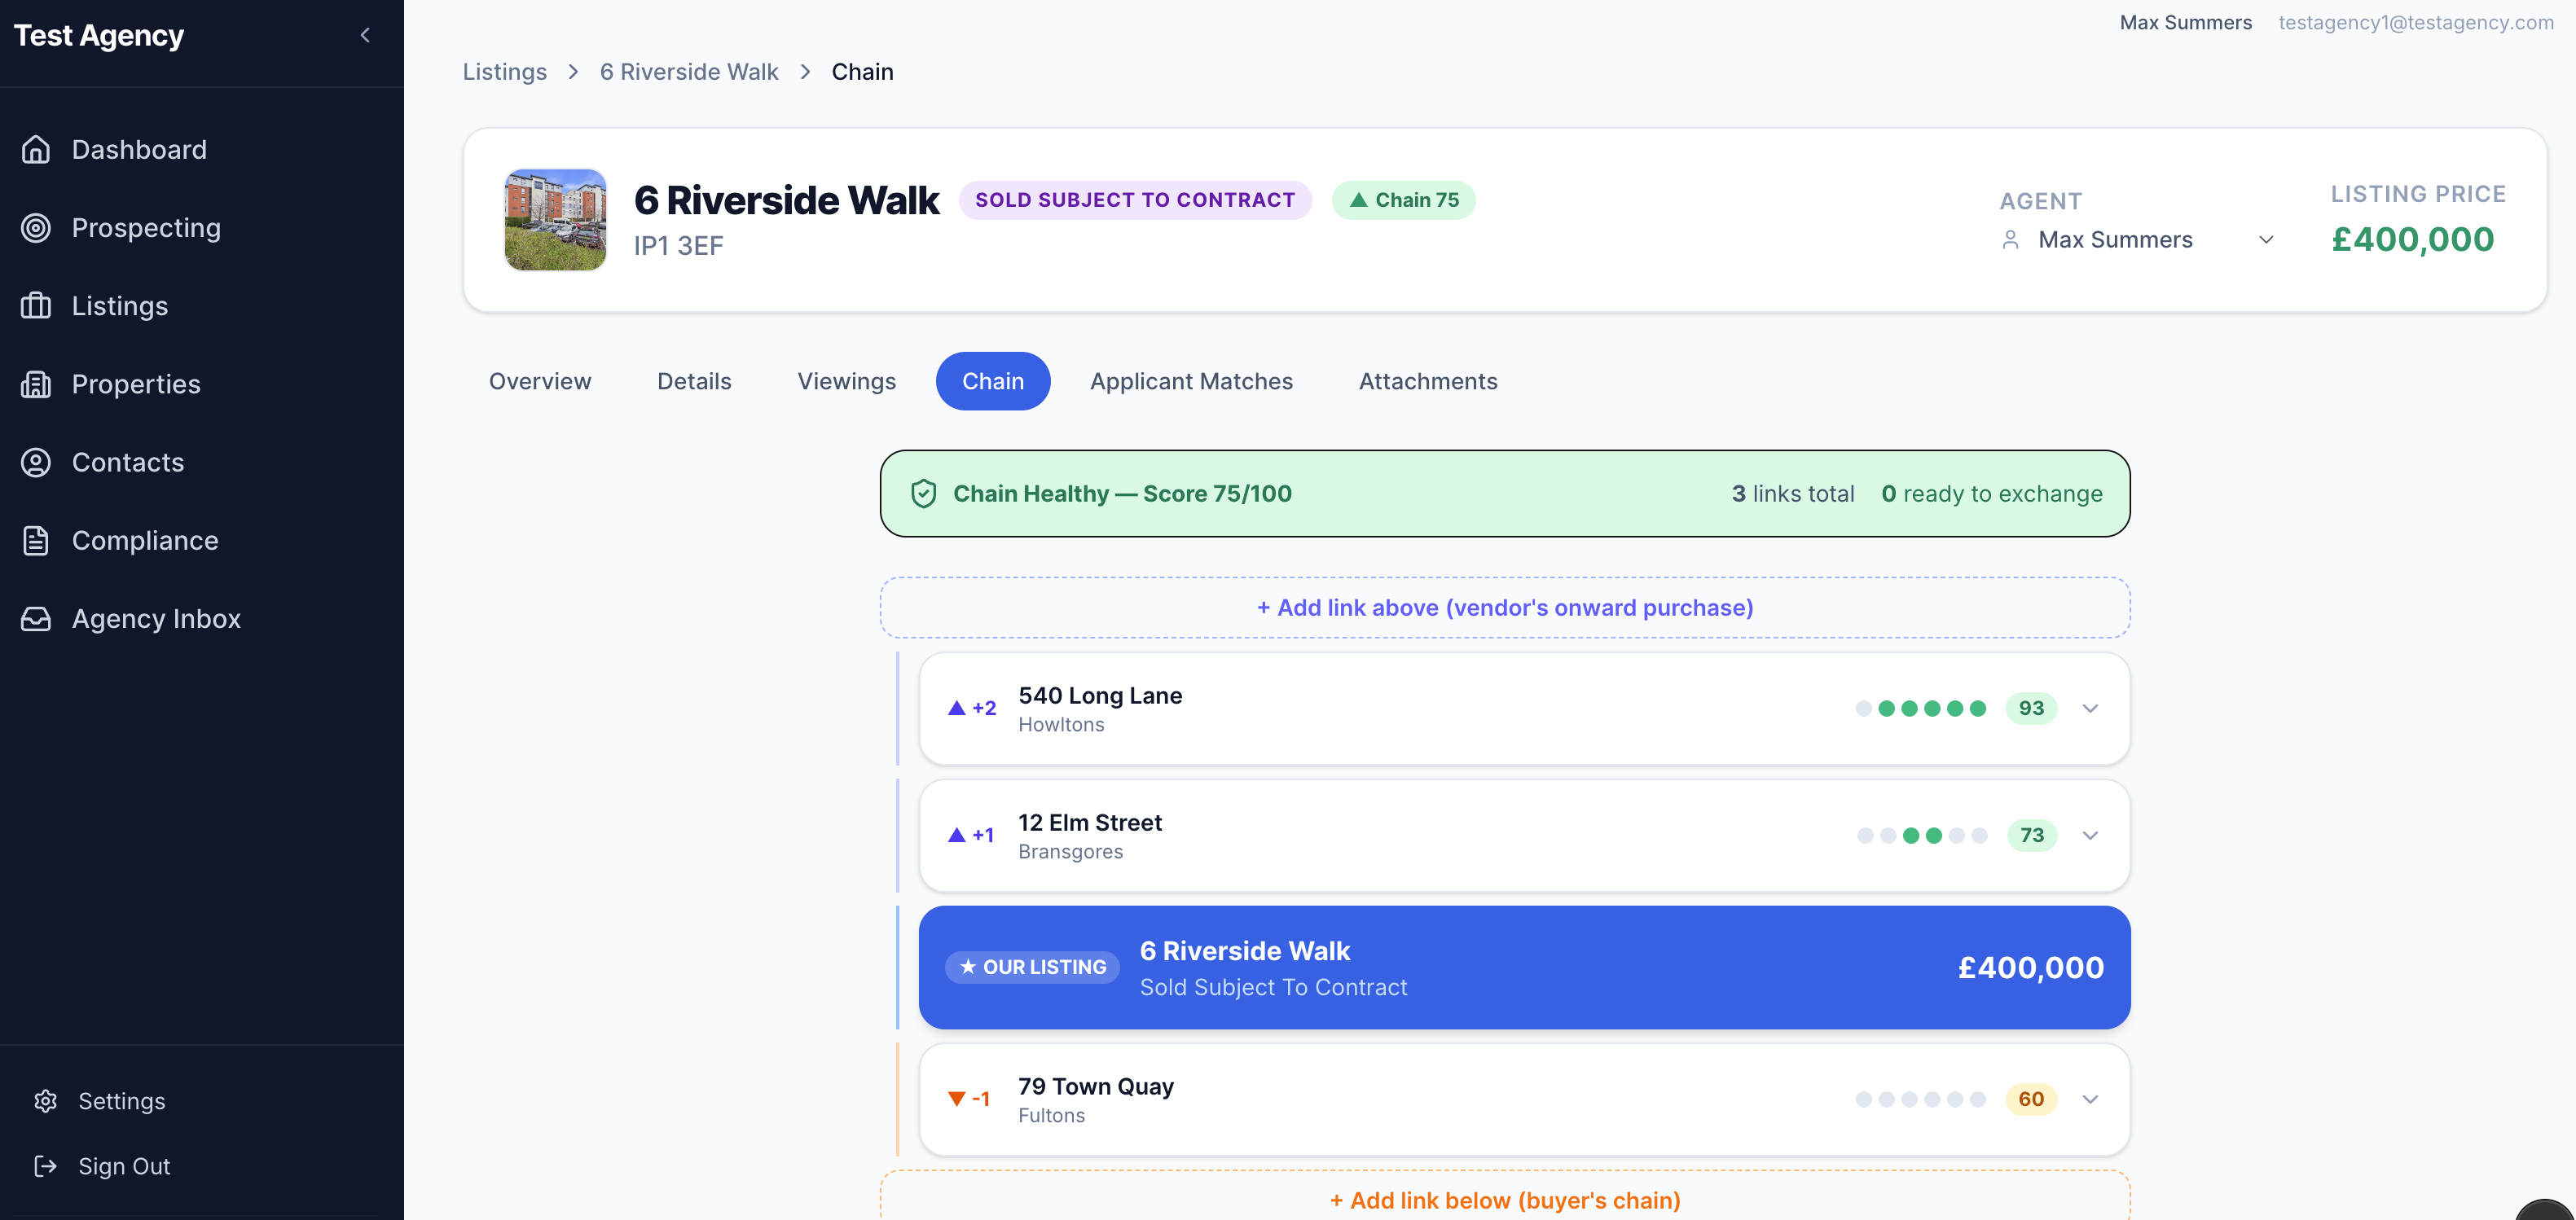The height and width of the screenshot is (1220, 2576).
Task: Click the Contacts person icon
Action: [36, 462]
